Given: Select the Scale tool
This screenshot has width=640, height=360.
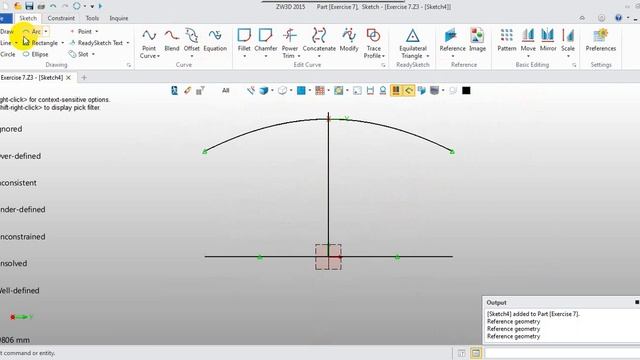Looking at the screenshot, I should click(568, 40).
